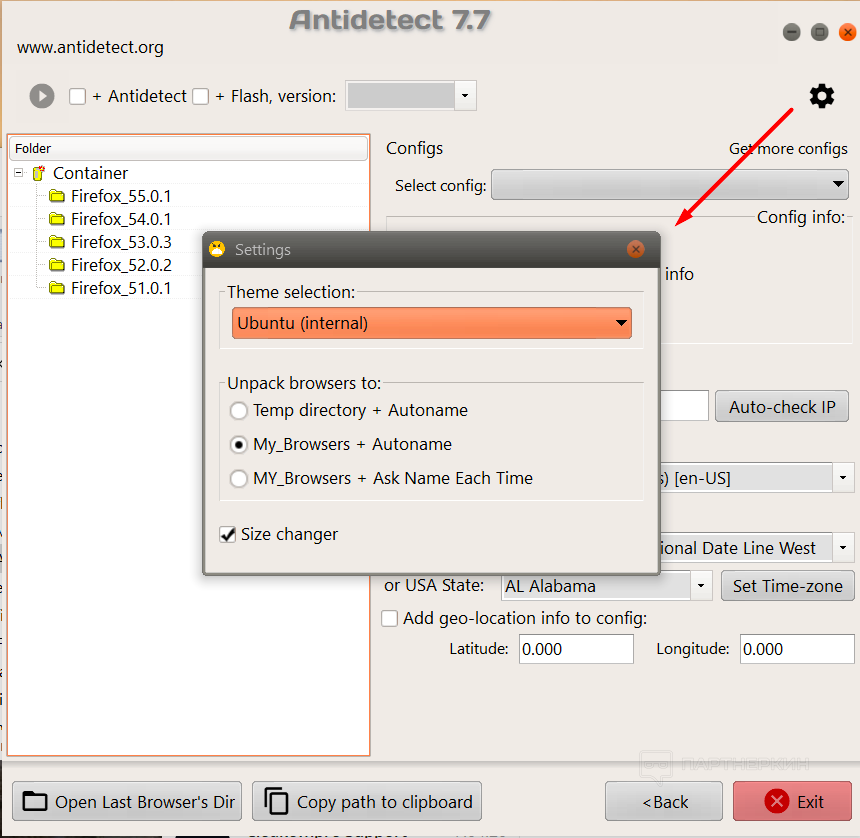
Task: Open the AL Alabama state dropdown
Action: pos(701,586)
